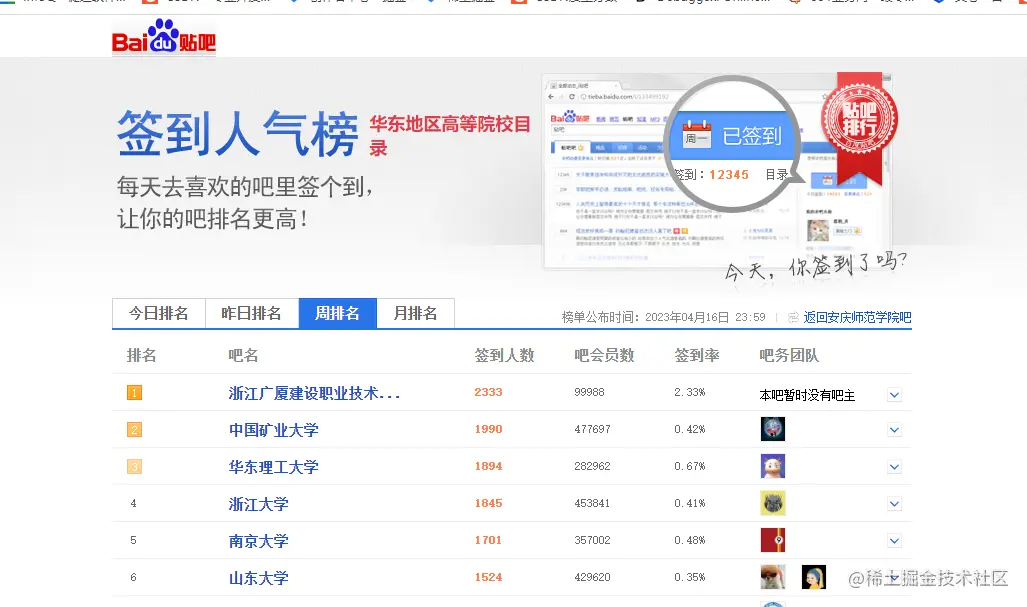
Task: Switch to the 昨日排名 tab
Action: tap(252, 313)
